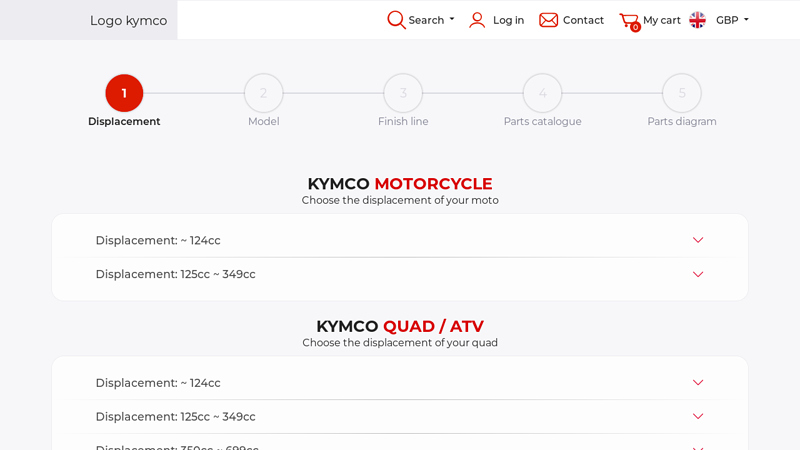The width and height of the screenshot is (800, 450).
Task: Open the Contact link text
Action: [x=583, y=20]
